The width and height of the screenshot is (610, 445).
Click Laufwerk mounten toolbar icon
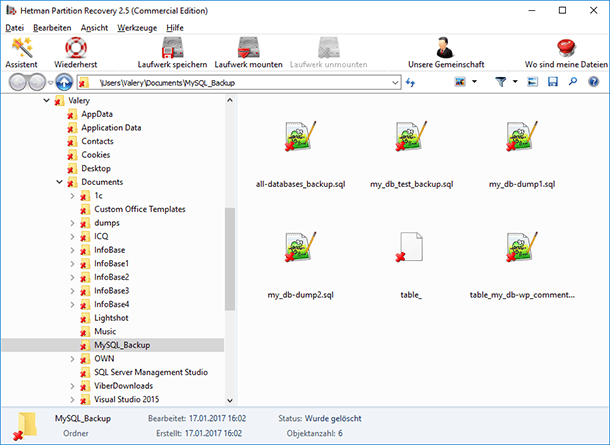click(249, 47)
